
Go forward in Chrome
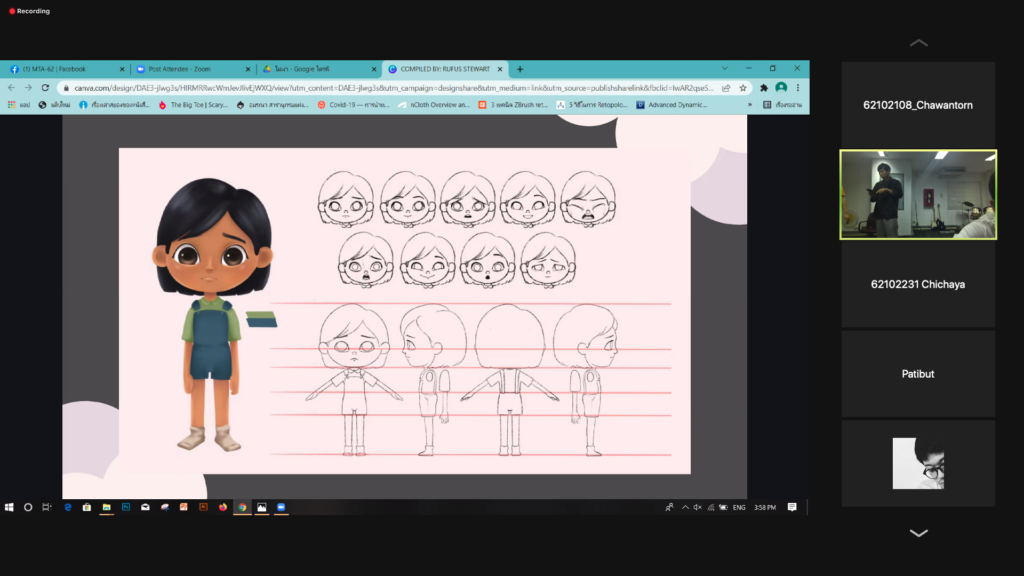28,88
